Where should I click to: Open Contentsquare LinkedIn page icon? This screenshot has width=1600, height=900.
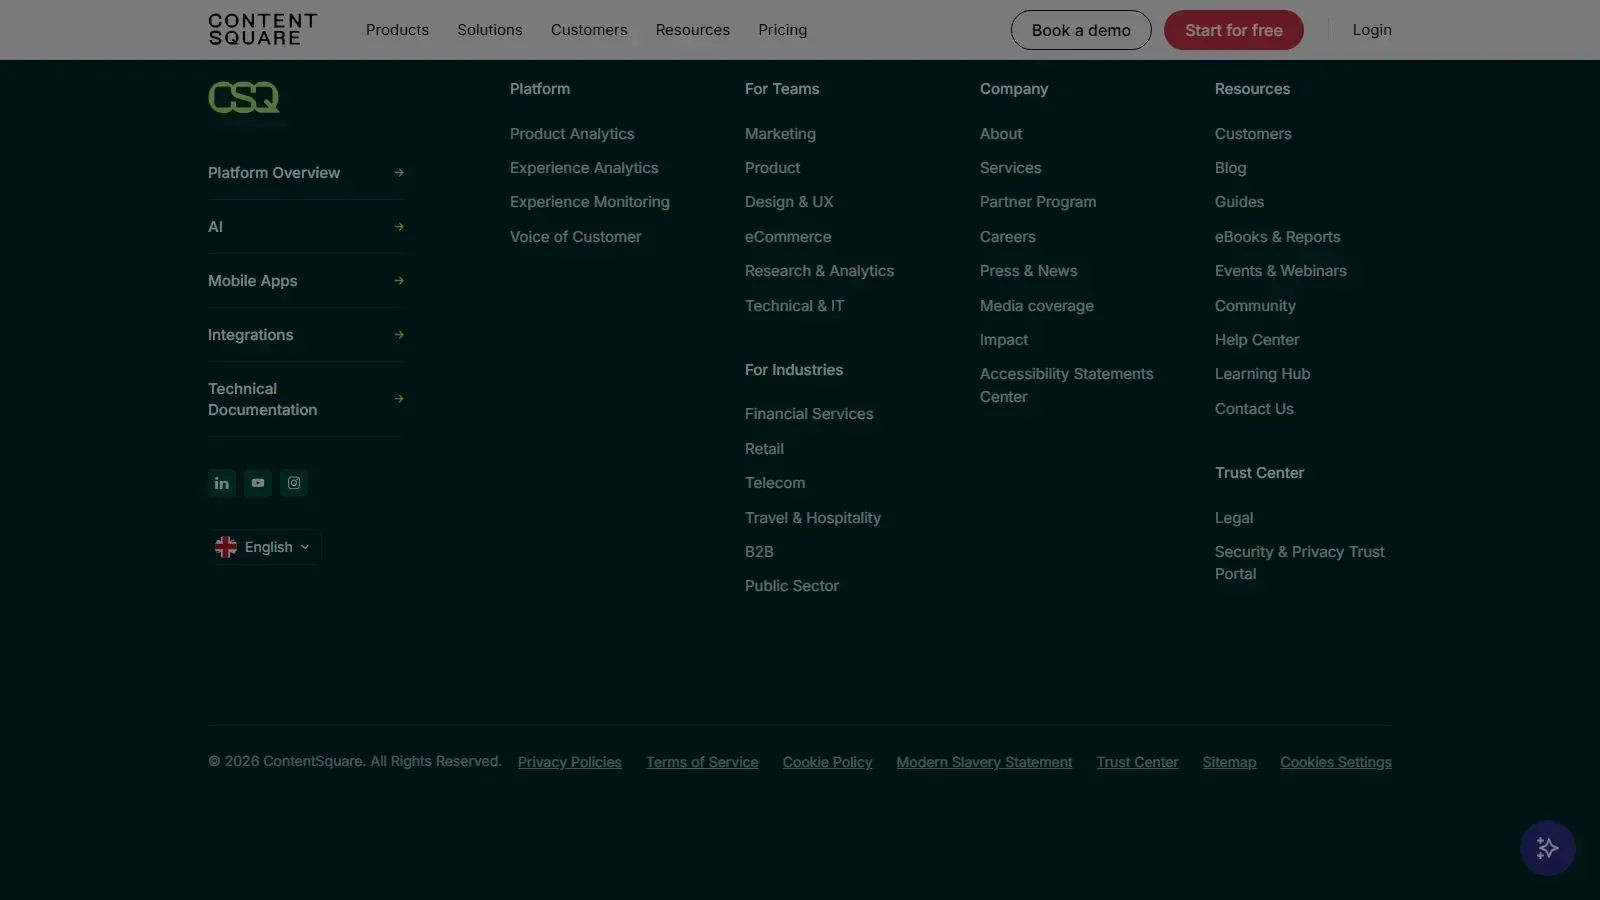coord(222,483)
